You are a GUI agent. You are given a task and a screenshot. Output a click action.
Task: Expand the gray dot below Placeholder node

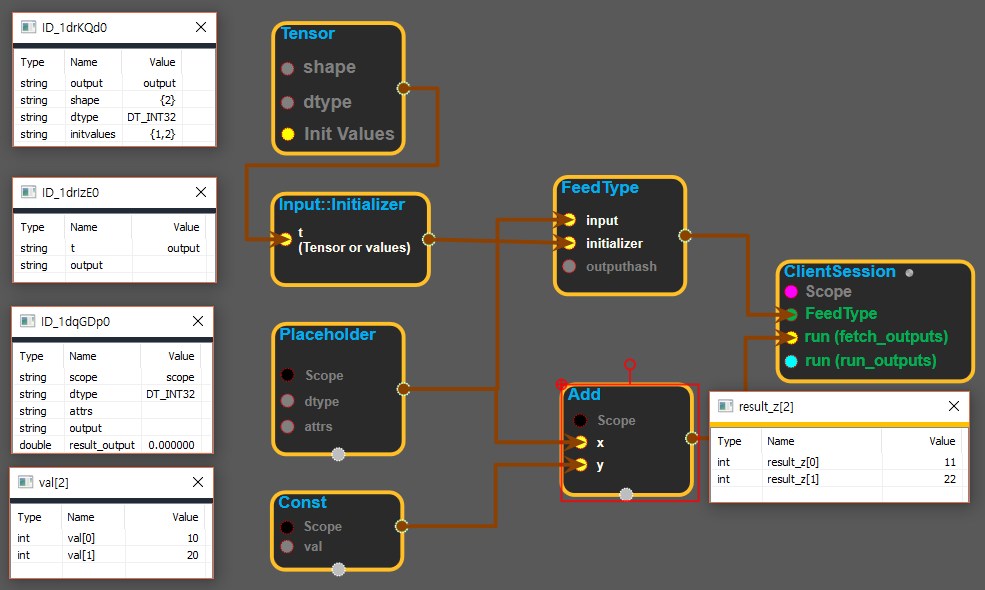[x=338, y=455]
